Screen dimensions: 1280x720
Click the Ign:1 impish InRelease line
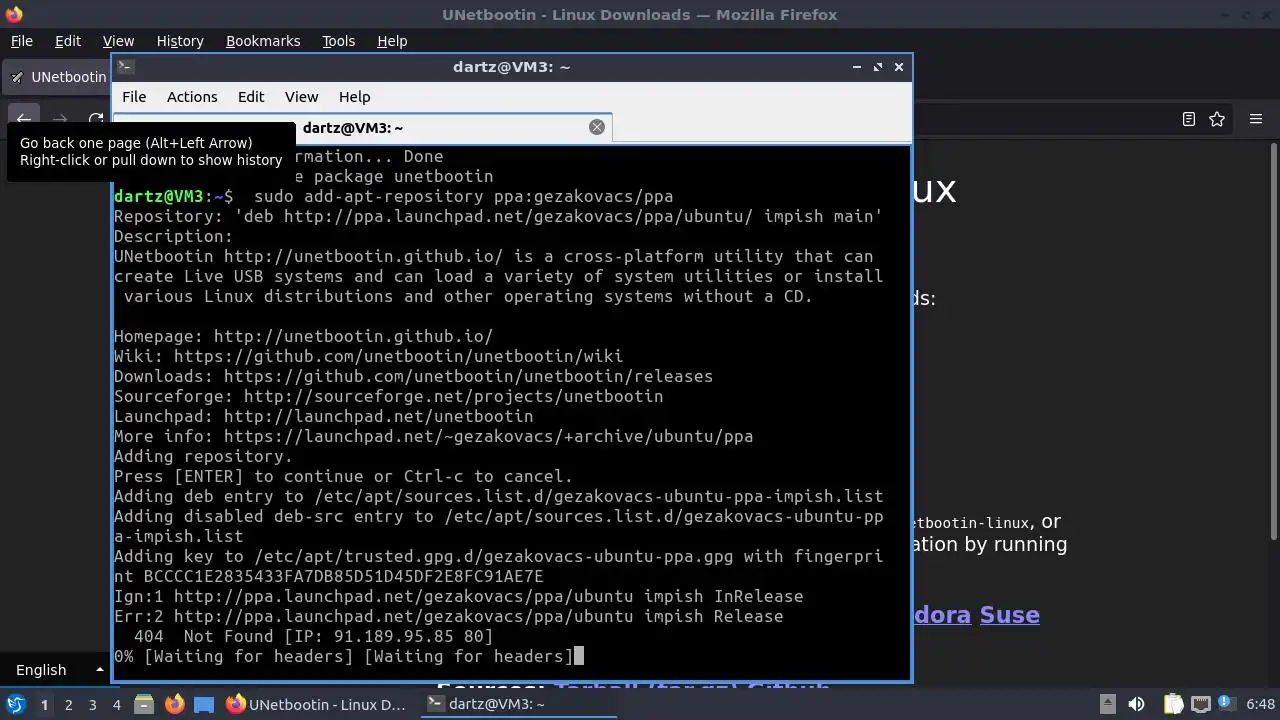(x=458, y=596)
